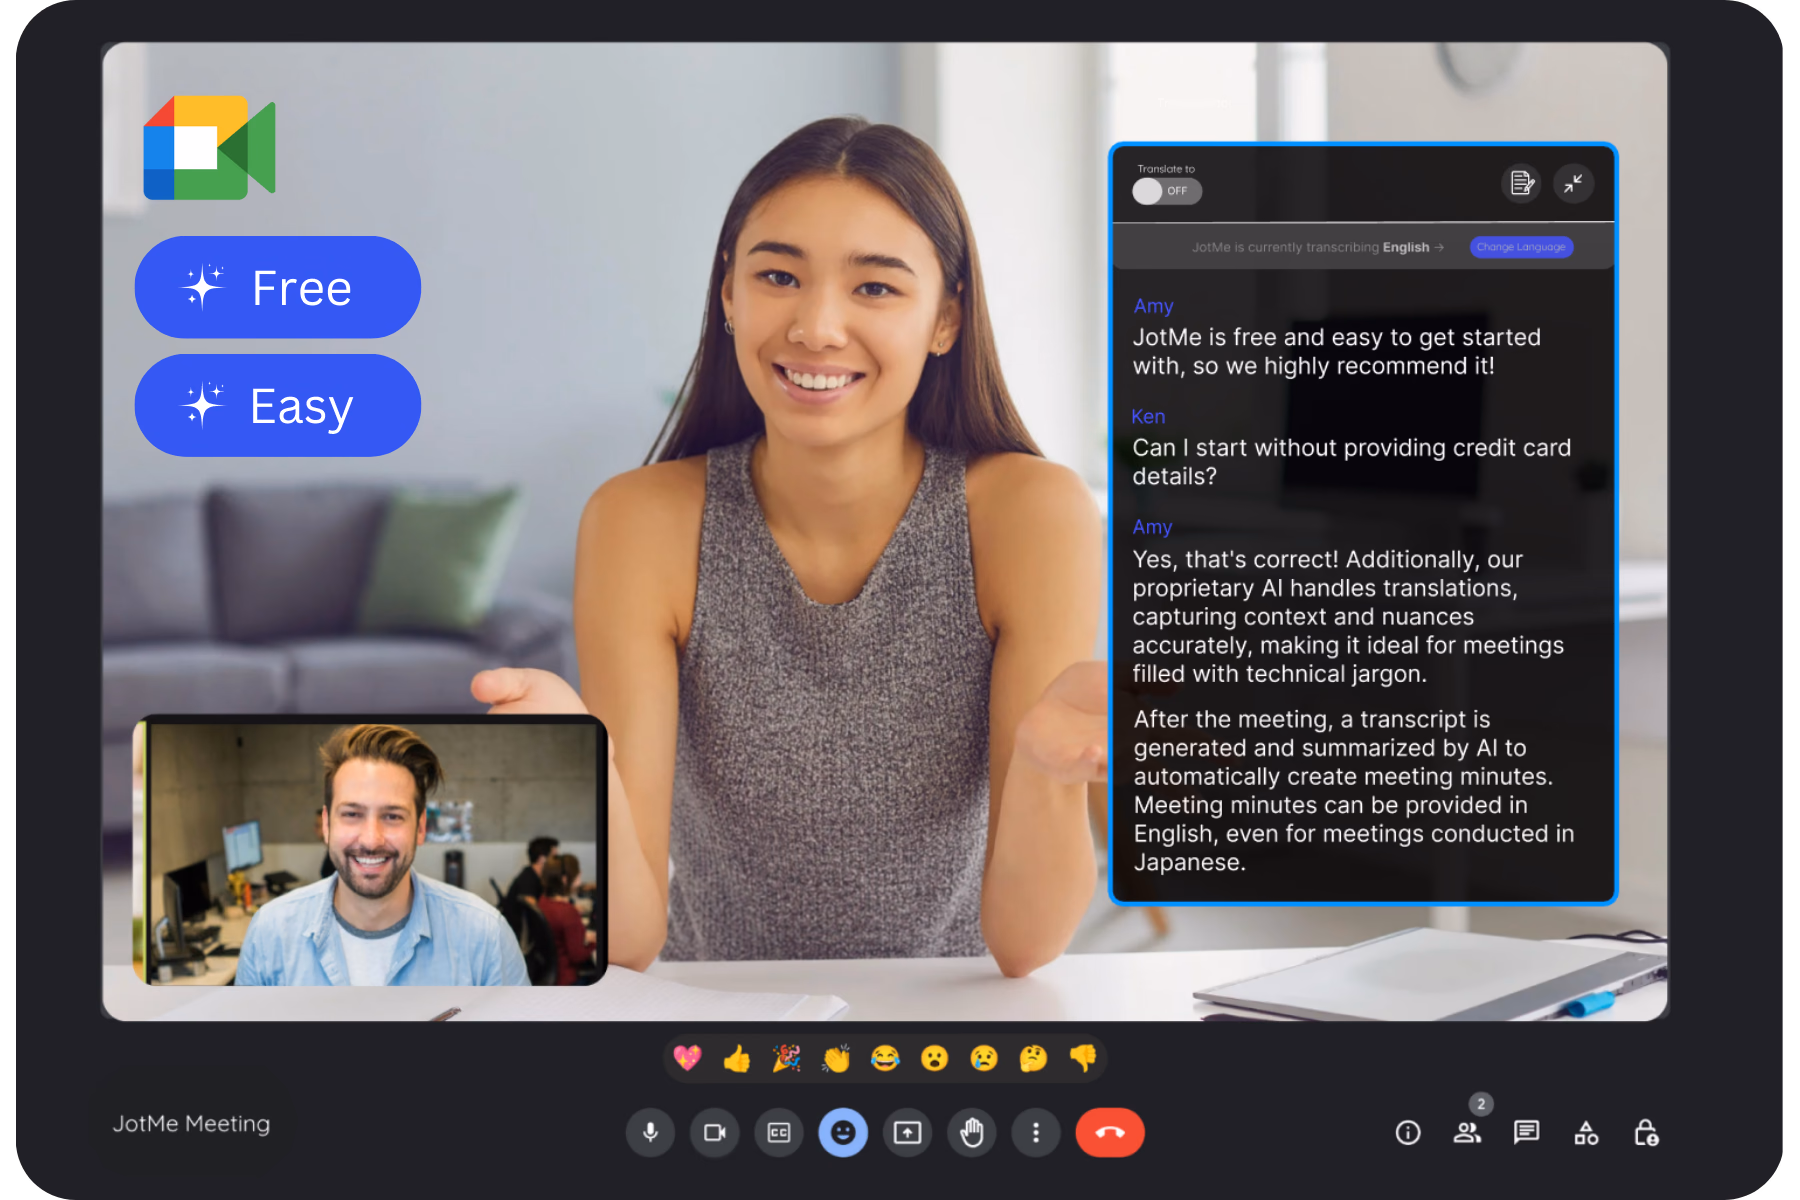1800x1200 pixels.
Task: Select Ken's self-view video thumbnail
Action: coord(370,851)
